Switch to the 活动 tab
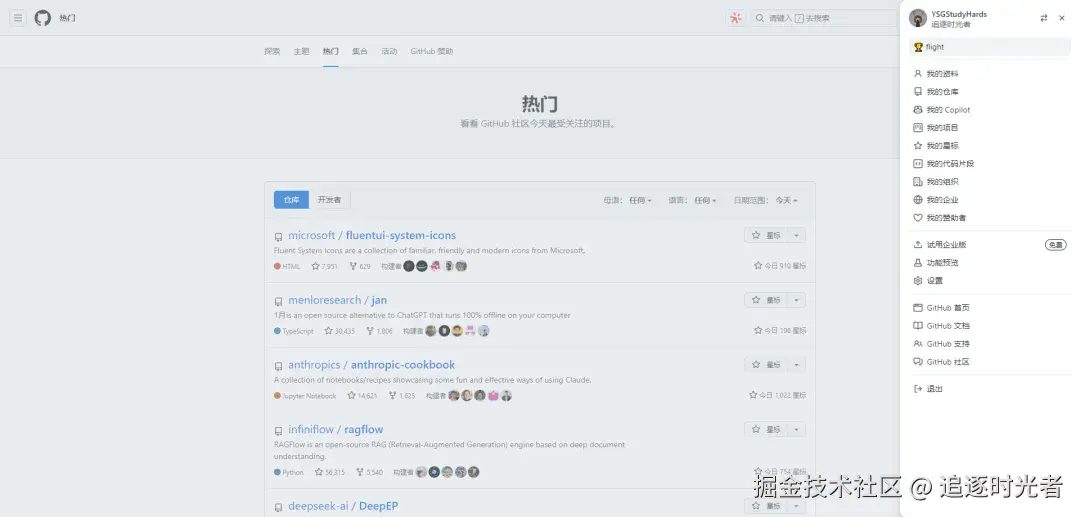Image resolution: width=1080 pixels, height=517 pixels. (x=389, y=52)
